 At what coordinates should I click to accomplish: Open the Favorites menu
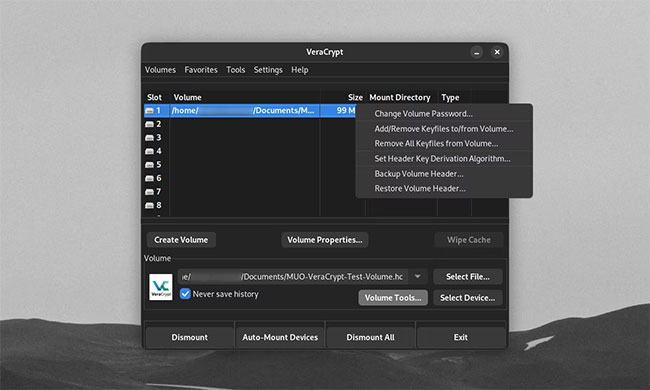click(x=201, y=70)
